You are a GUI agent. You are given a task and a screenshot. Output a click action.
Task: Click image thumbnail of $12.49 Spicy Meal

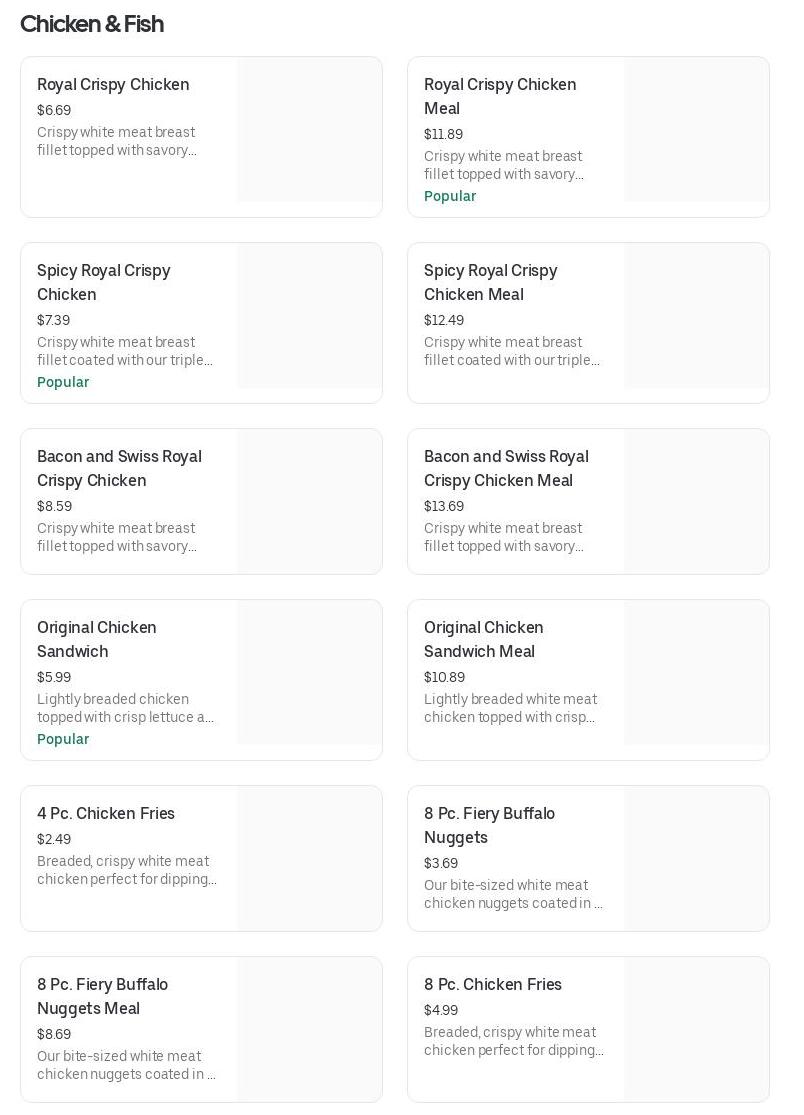point(696,316)
